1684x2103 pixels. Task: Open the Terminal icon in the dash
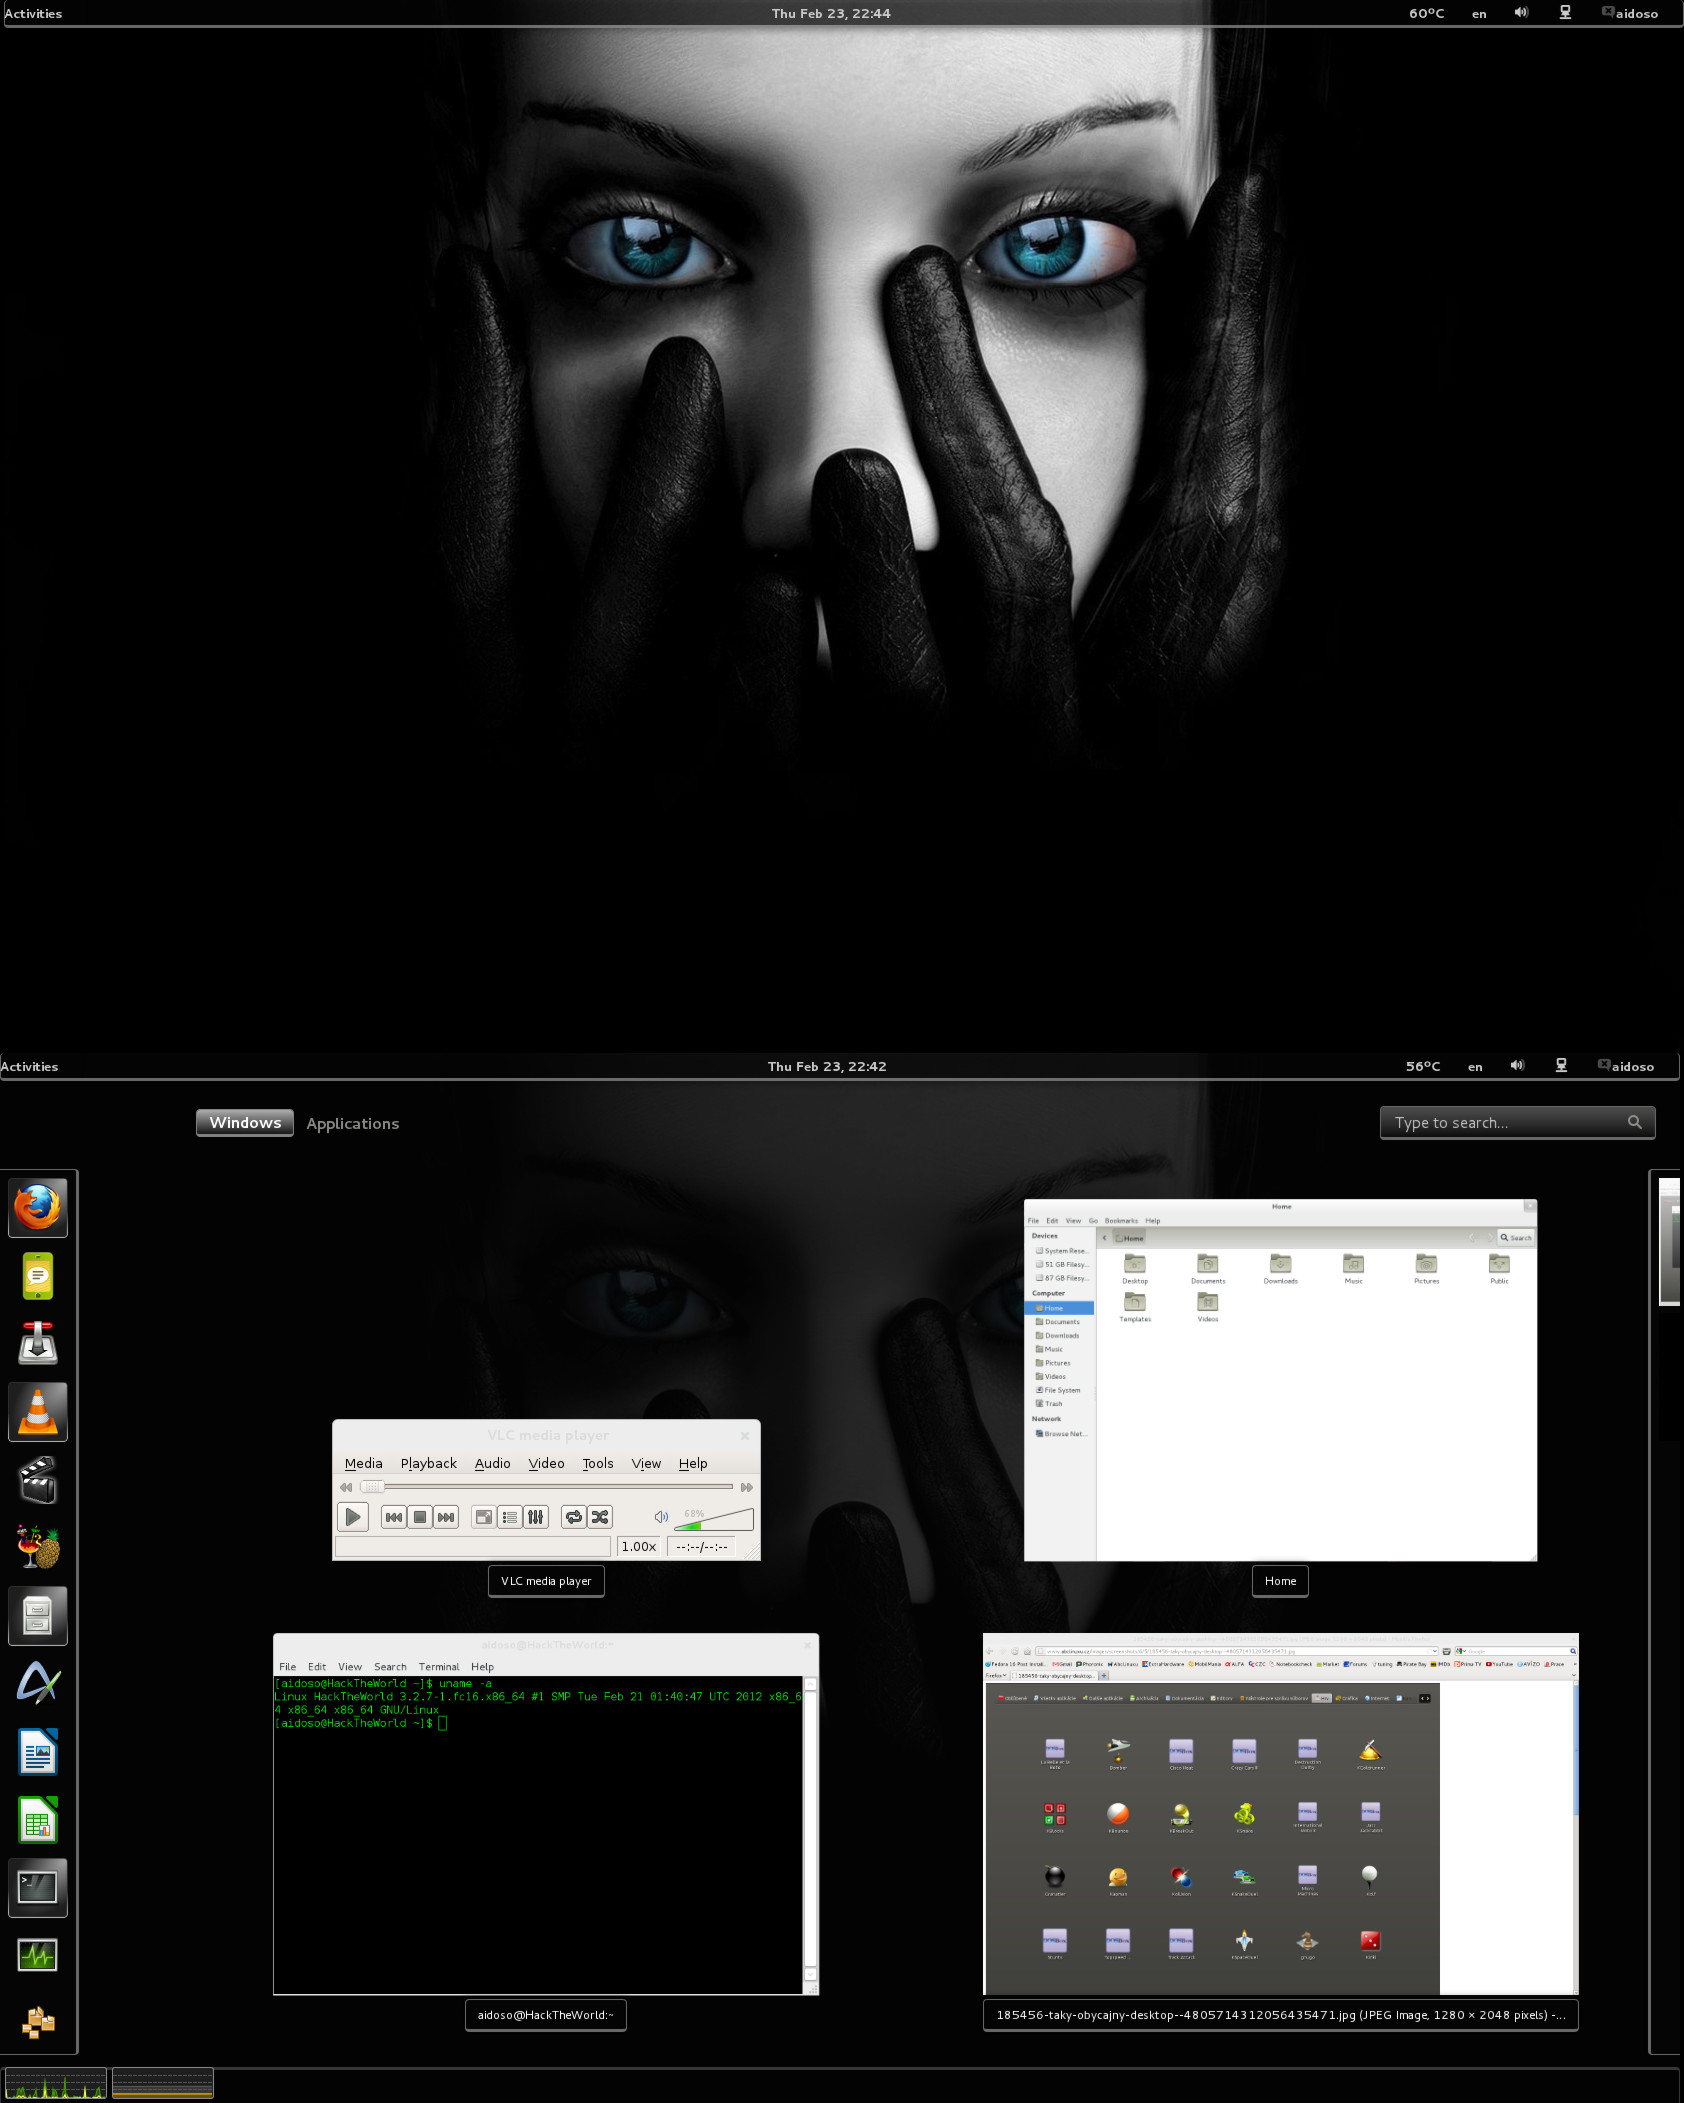click(38, 1887)
